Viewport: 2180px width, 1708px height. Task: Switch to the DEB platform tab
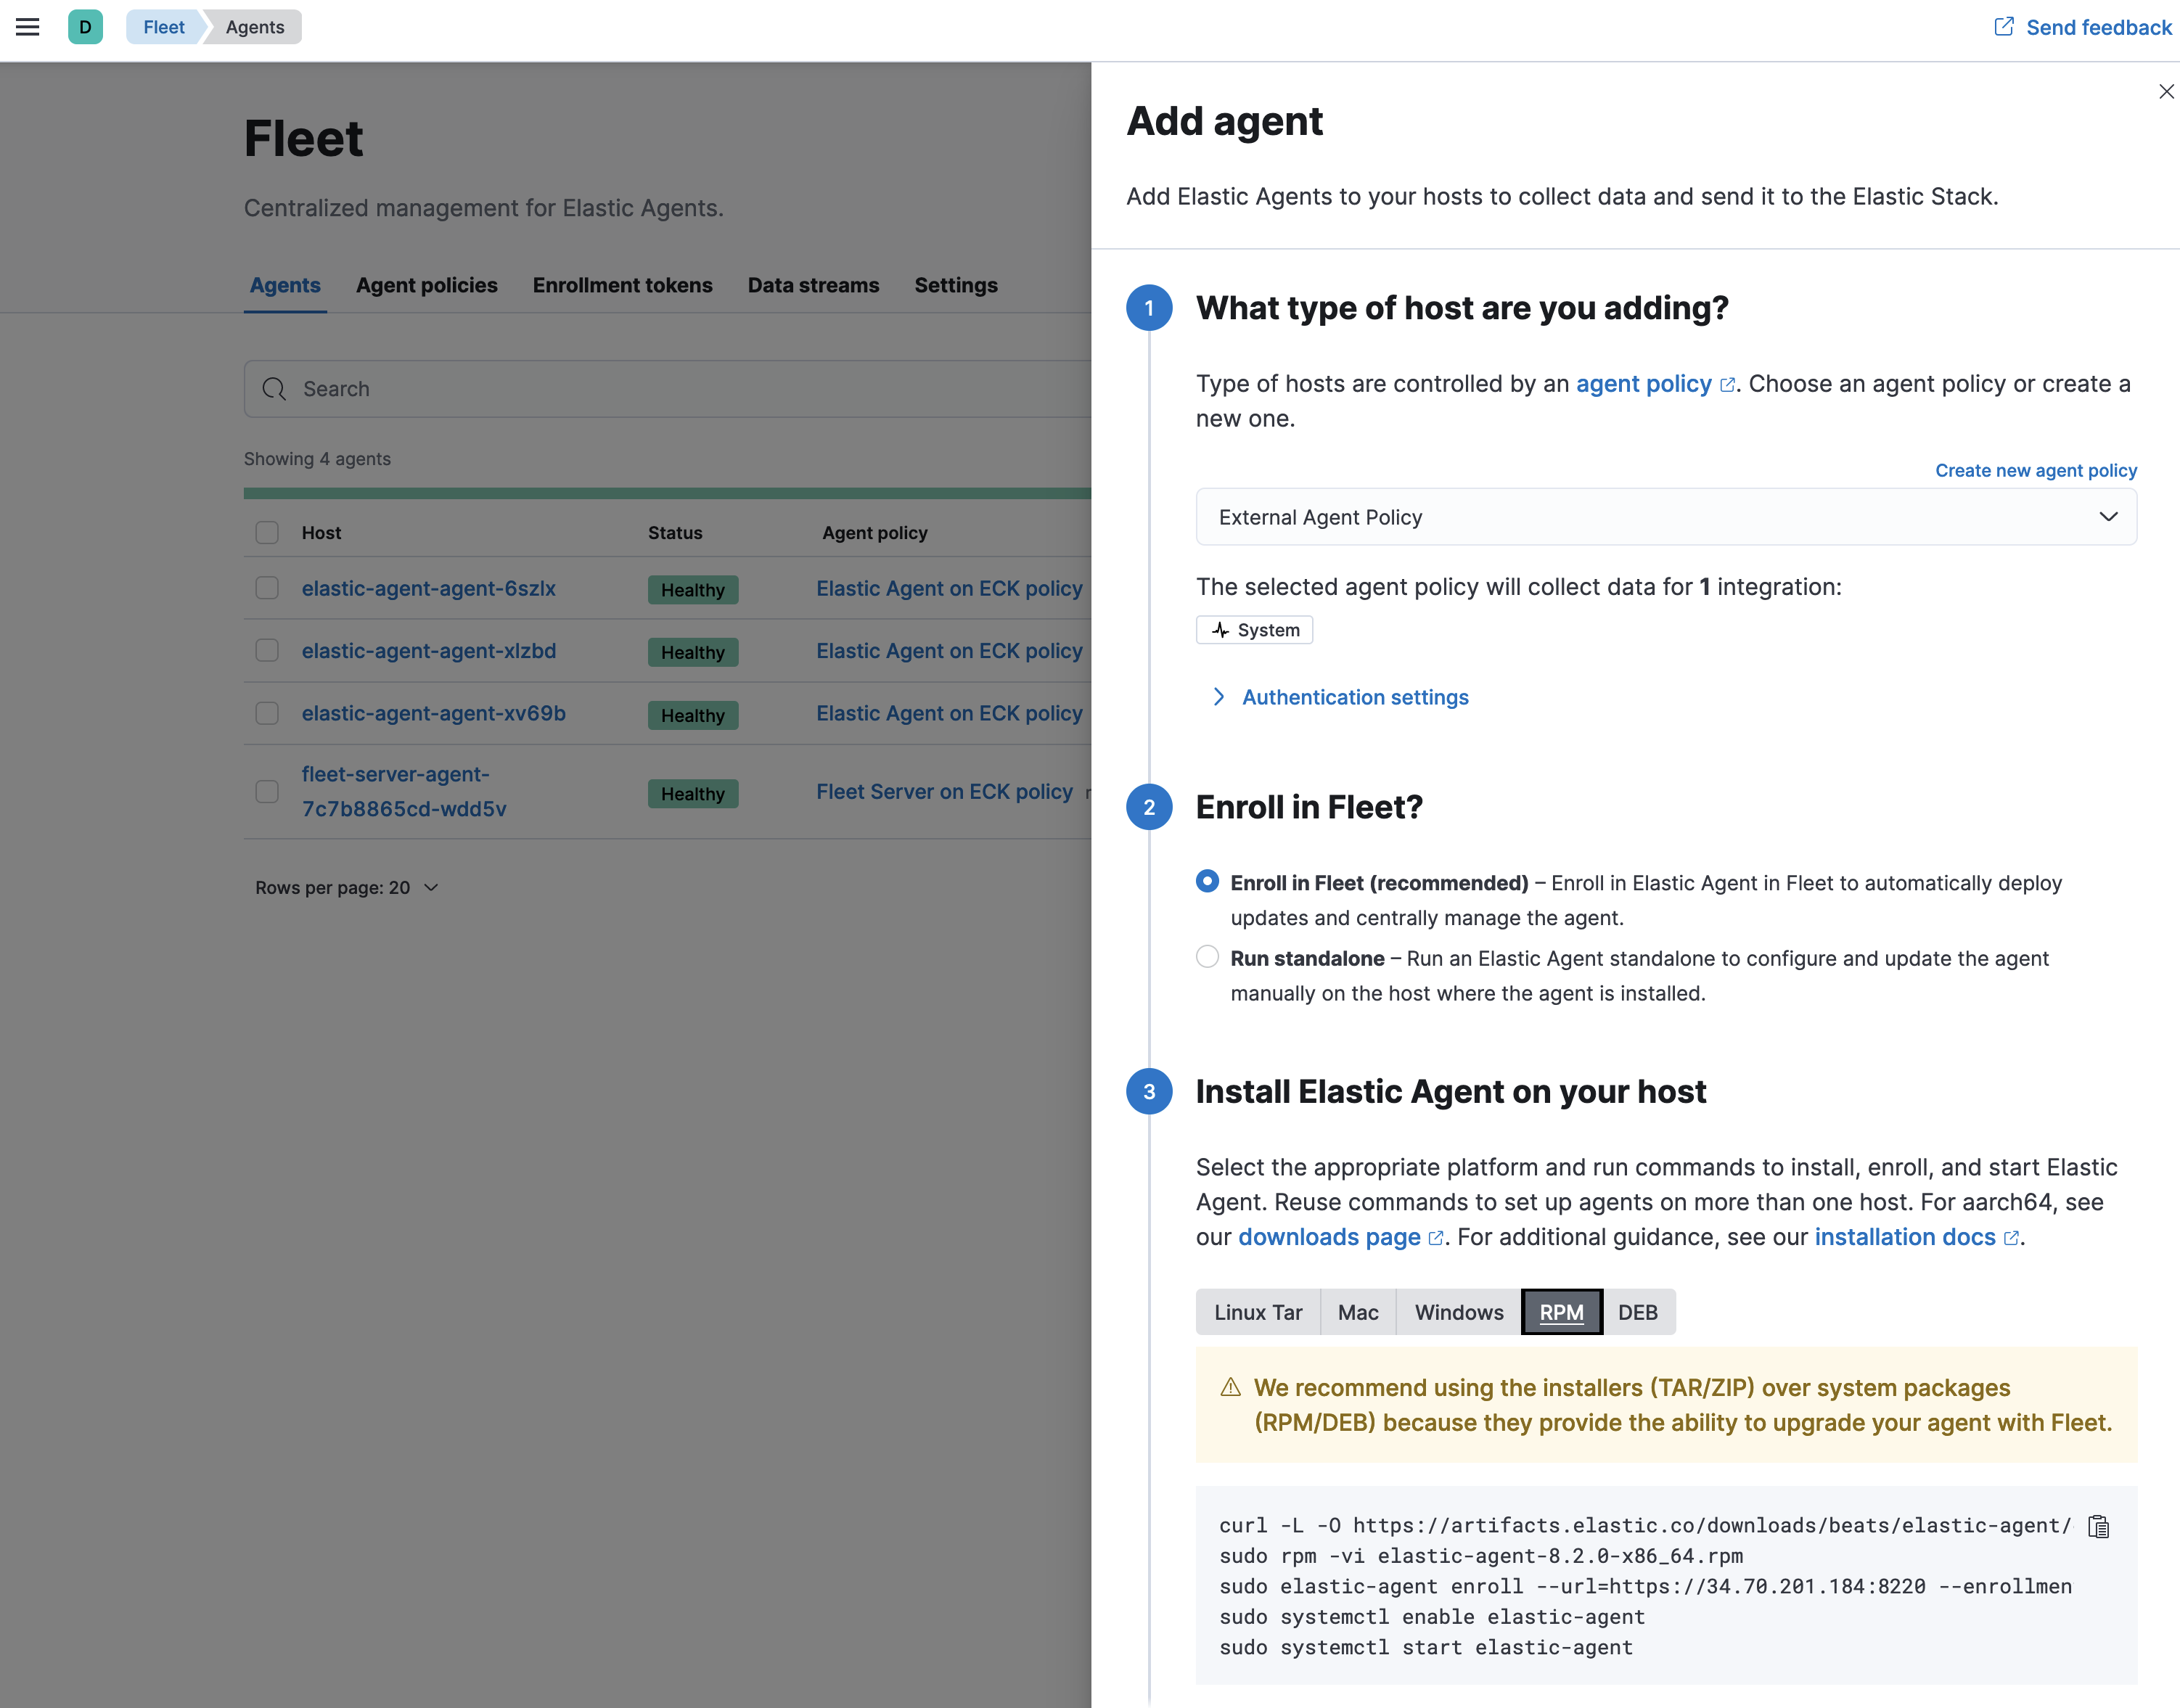pos(1637,1312)
